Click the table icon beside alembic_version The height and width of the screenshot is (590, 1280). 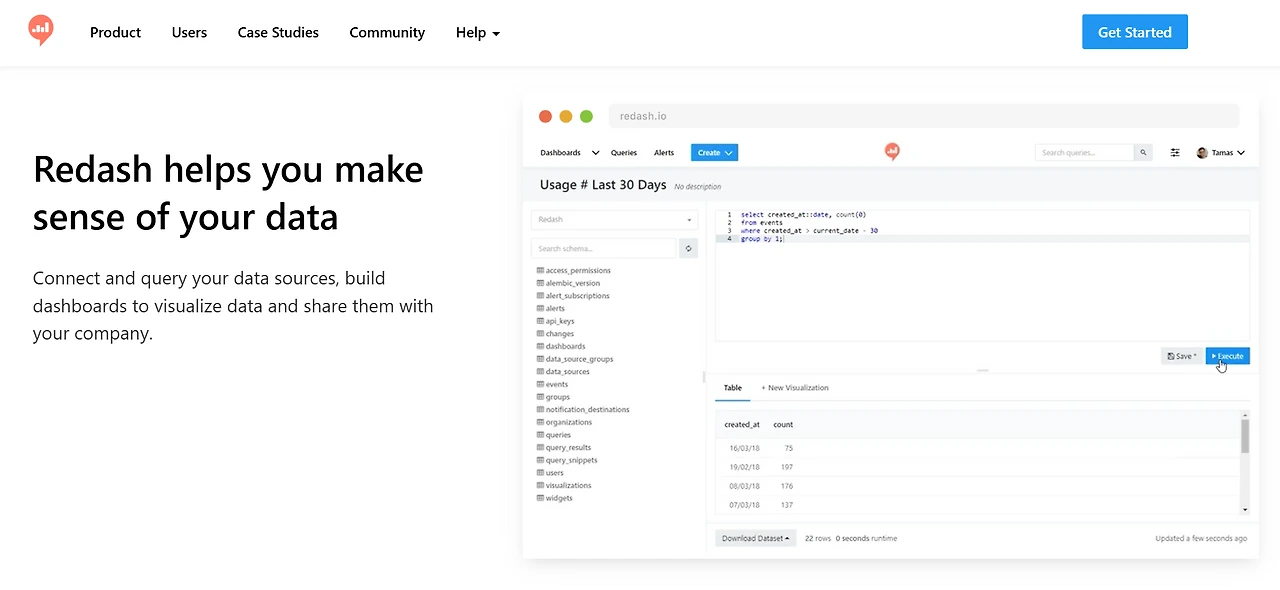coord(540,283)
